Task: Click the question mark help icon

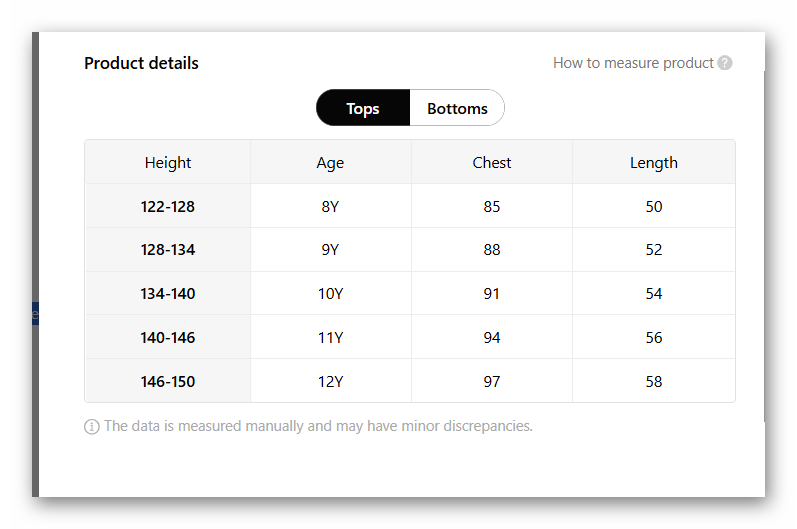Action: point(725,63)
